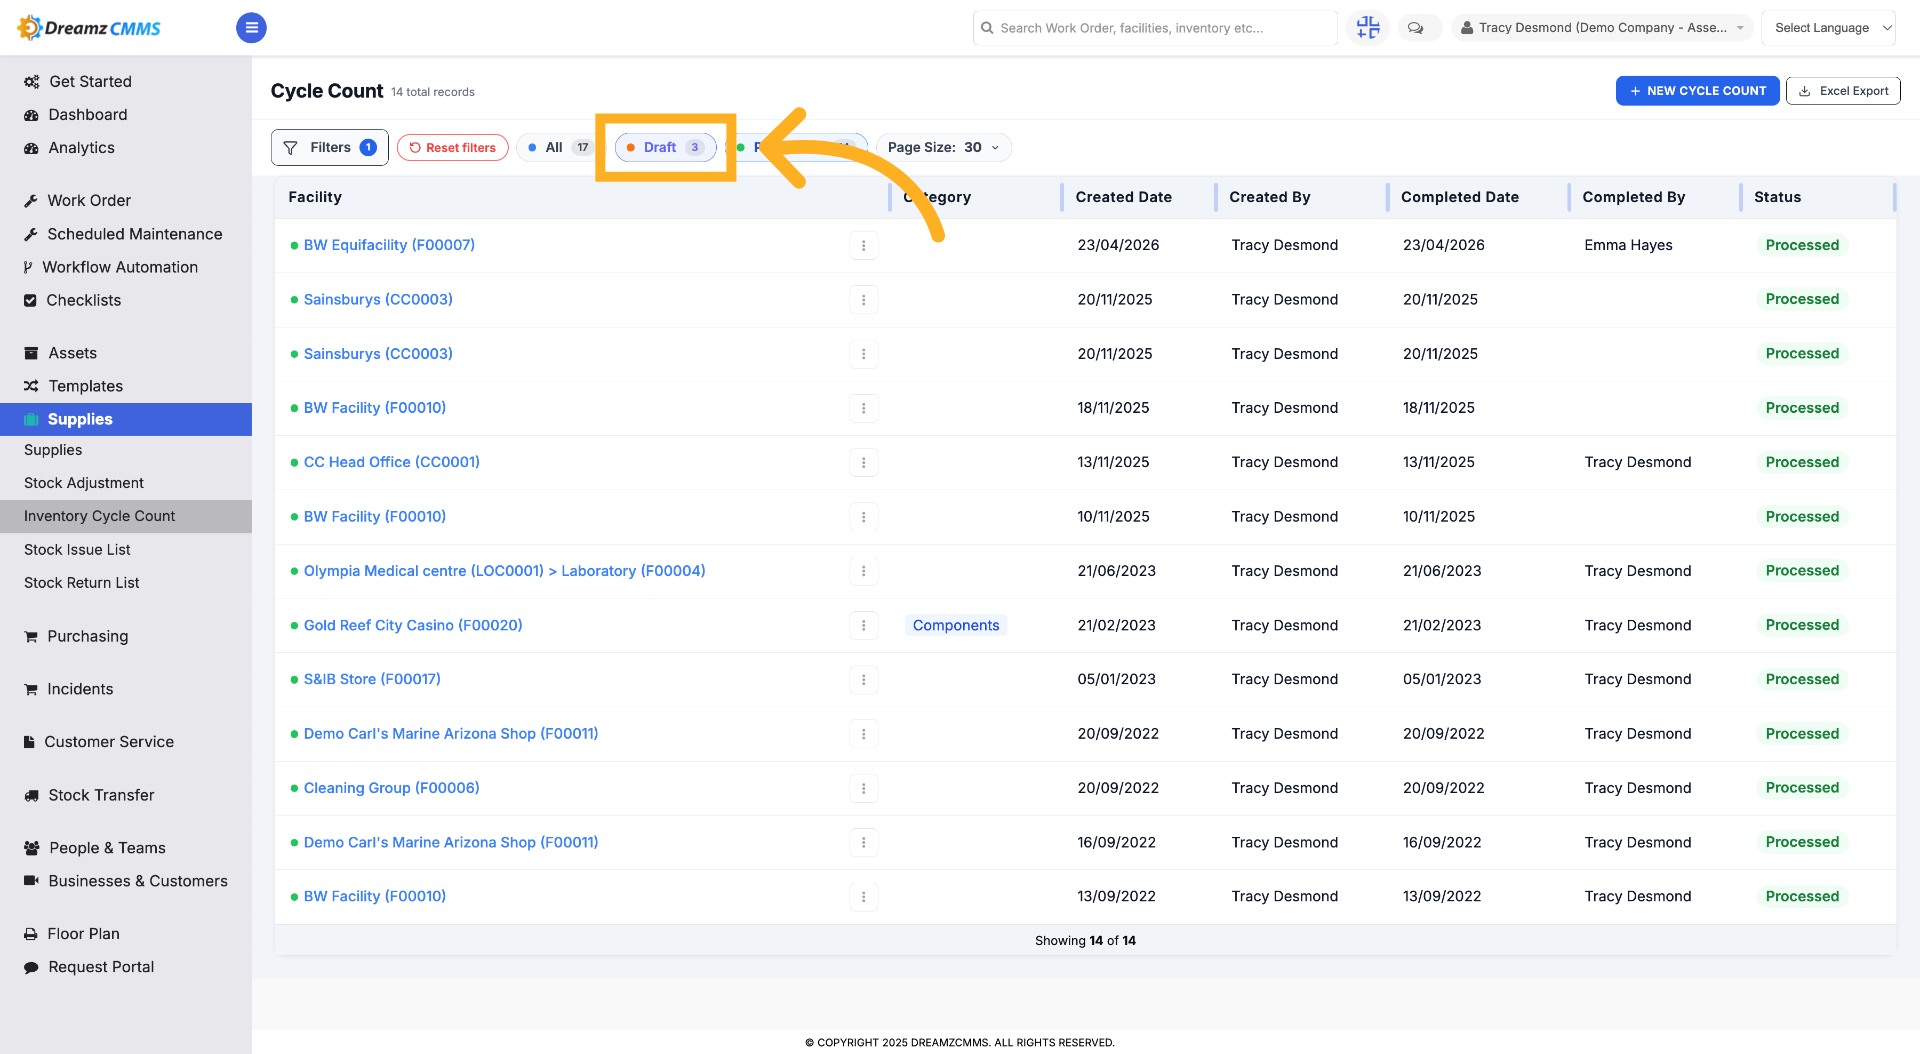Open row menu for Cleaning Group
The width and height of the screenshot is (1920, 1054).
coord(864,788)
